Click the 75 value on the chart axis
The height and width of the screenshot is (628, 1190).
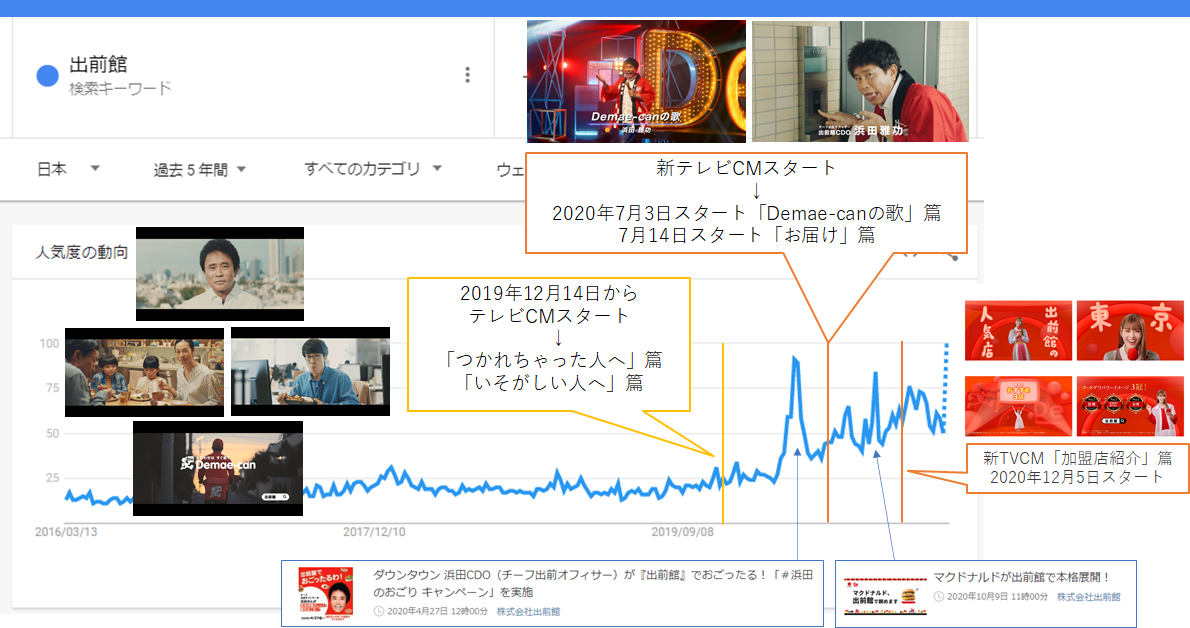click(x=52, y=388)
